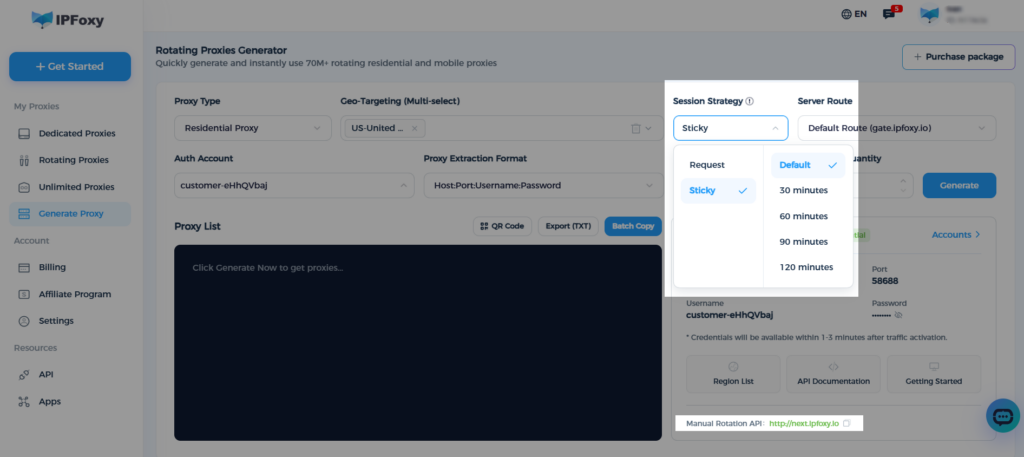Open Dedicated Proxies page label
1024x457 pixels.
tap(77, 133)
